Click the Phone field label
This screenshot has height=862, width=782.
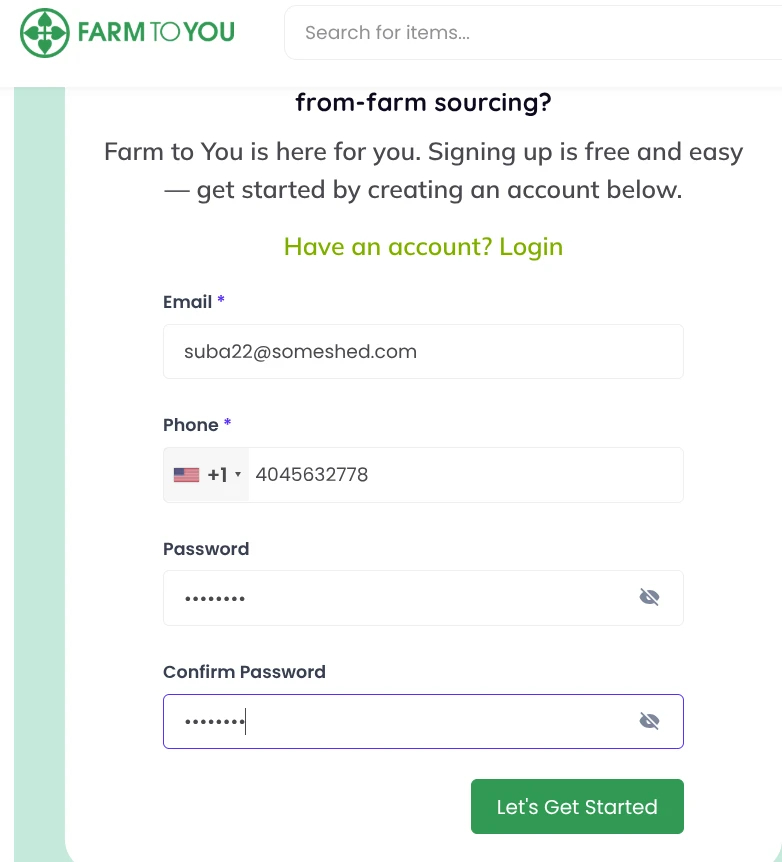[191, 425]
